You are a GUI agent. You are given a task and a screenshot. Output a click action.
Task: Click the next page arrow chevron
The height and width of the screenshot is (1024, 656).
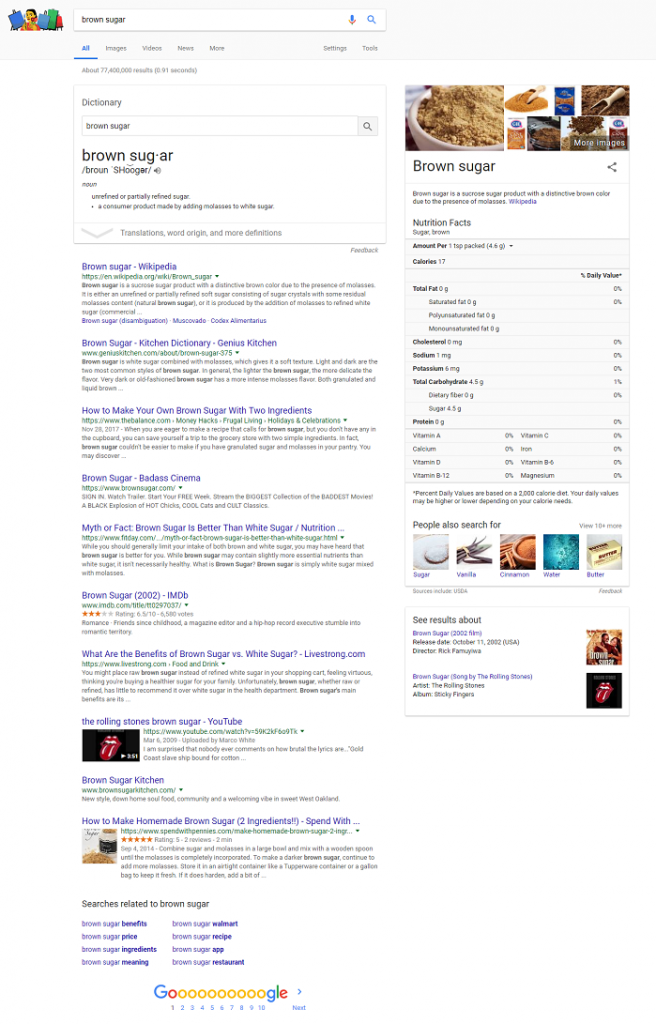(x=299, y=991)
